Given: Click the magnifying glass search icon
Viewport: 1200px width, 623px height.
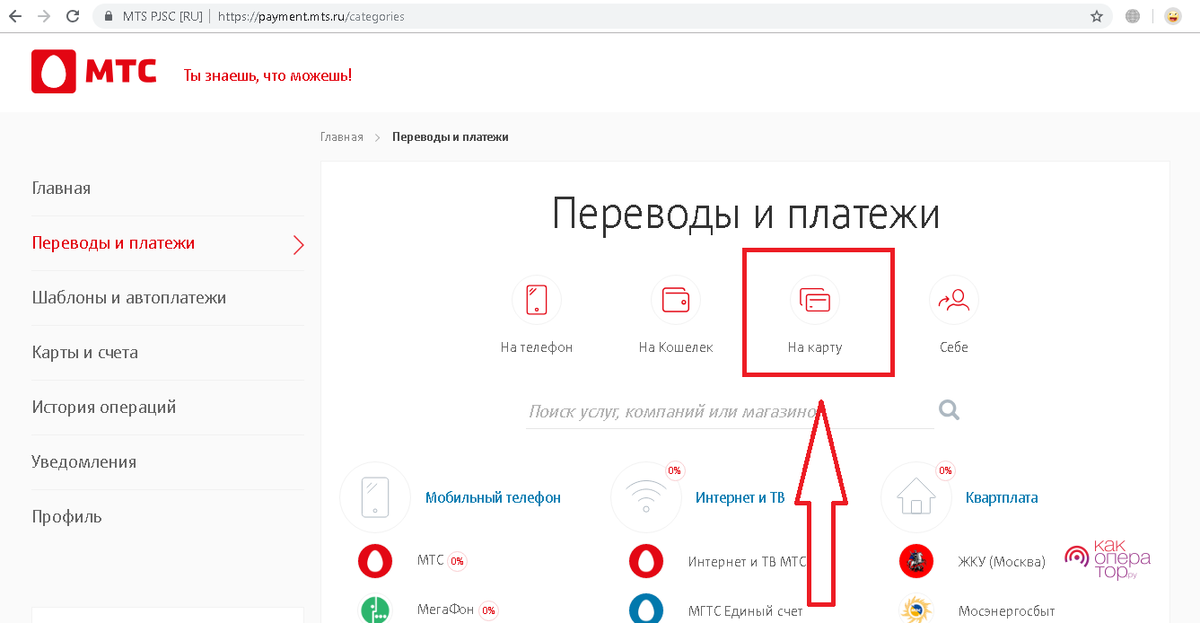Looking at the screenshot, I should [x=949, y=409].
